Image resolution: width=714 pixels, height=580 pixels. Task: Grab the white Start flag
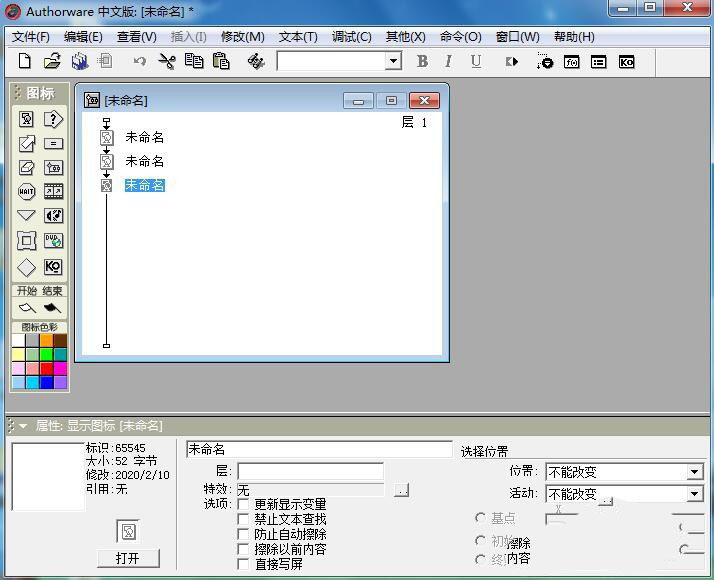[x=27, y=308]
